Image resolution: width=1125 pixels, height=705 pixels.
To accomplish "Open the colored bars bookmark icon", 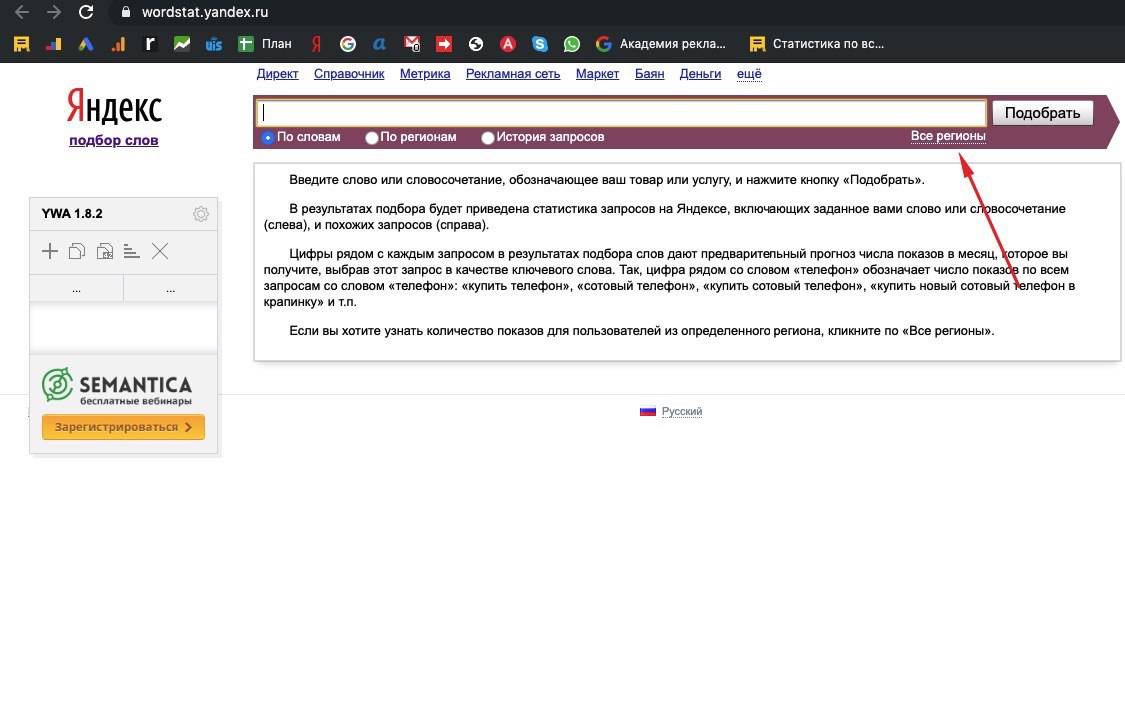I will pos(54,44).
